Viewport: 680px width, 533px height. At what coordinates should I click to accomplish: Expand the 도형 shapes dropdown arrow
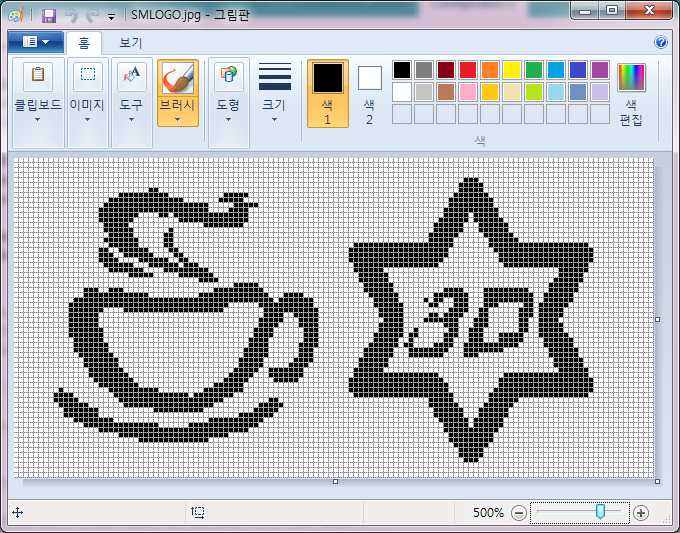click(229, 120)
